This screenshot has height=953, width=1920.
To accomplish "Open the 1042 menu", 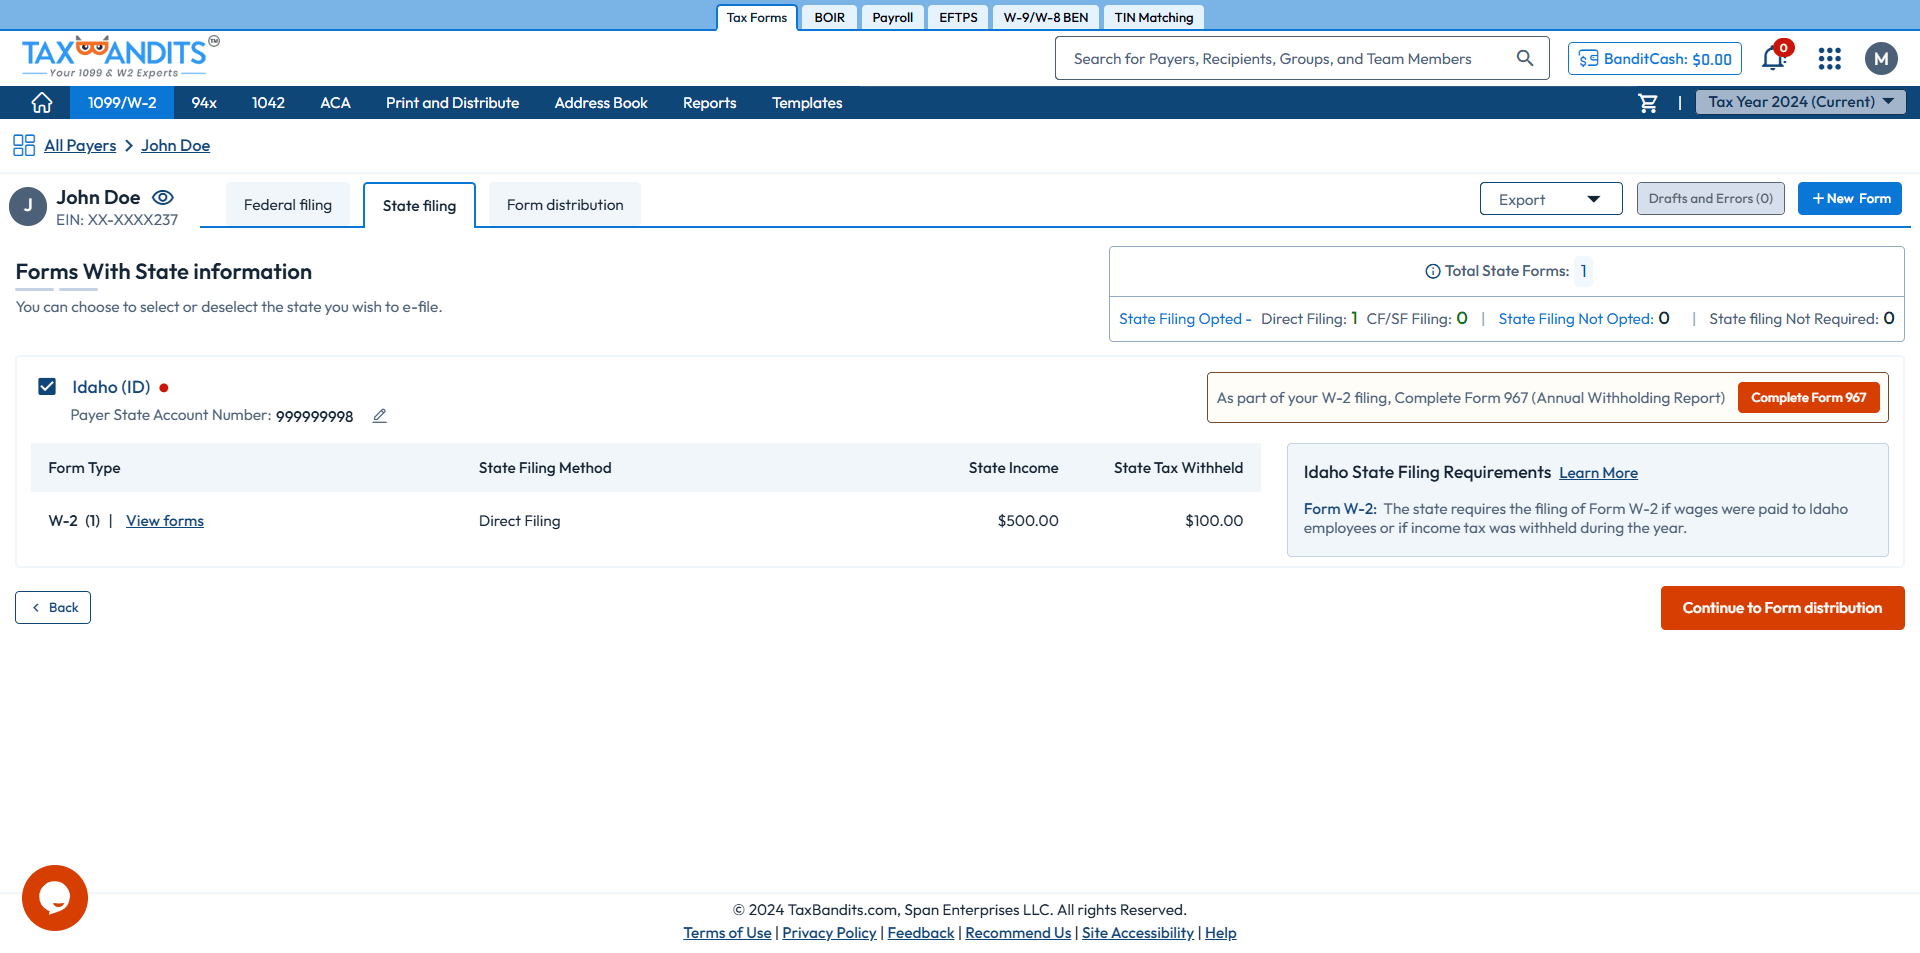I will pyautogui.click(x=268, y=103).
